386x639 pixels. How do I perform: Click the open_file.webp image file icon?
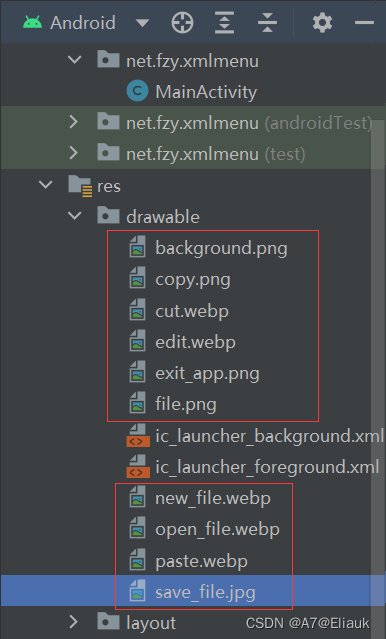(137, 527)
